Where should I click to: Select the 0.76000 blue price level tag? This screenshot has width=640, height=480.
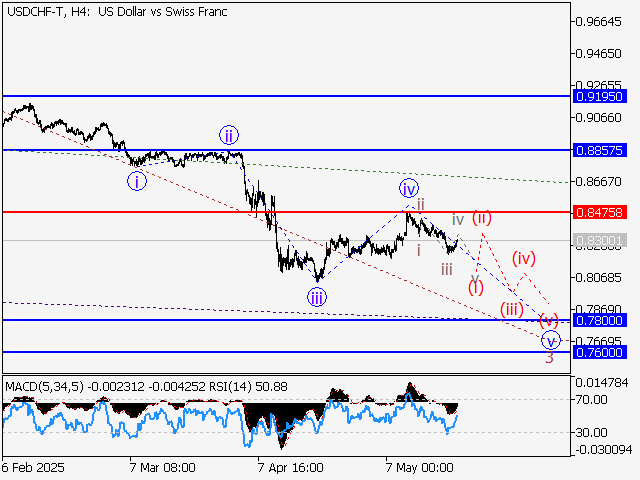pyautogui.click(x=600, y=352)
